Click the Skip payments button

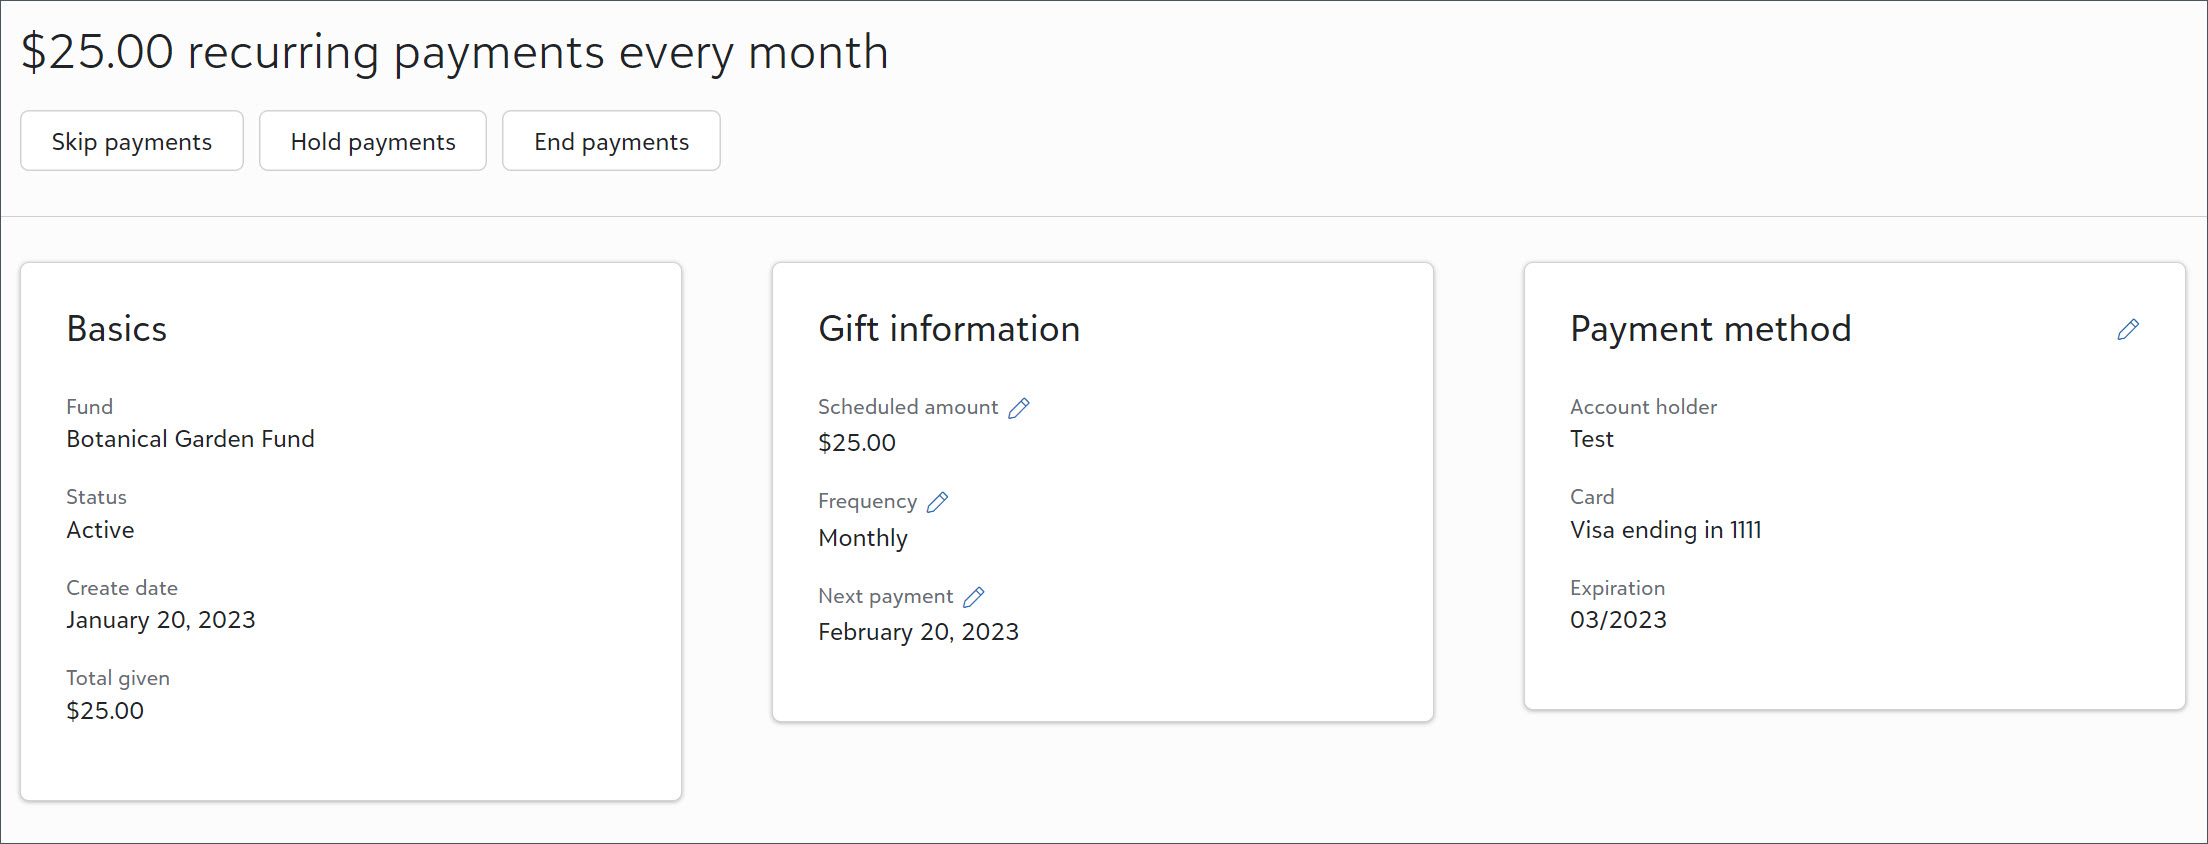point(132,141)
